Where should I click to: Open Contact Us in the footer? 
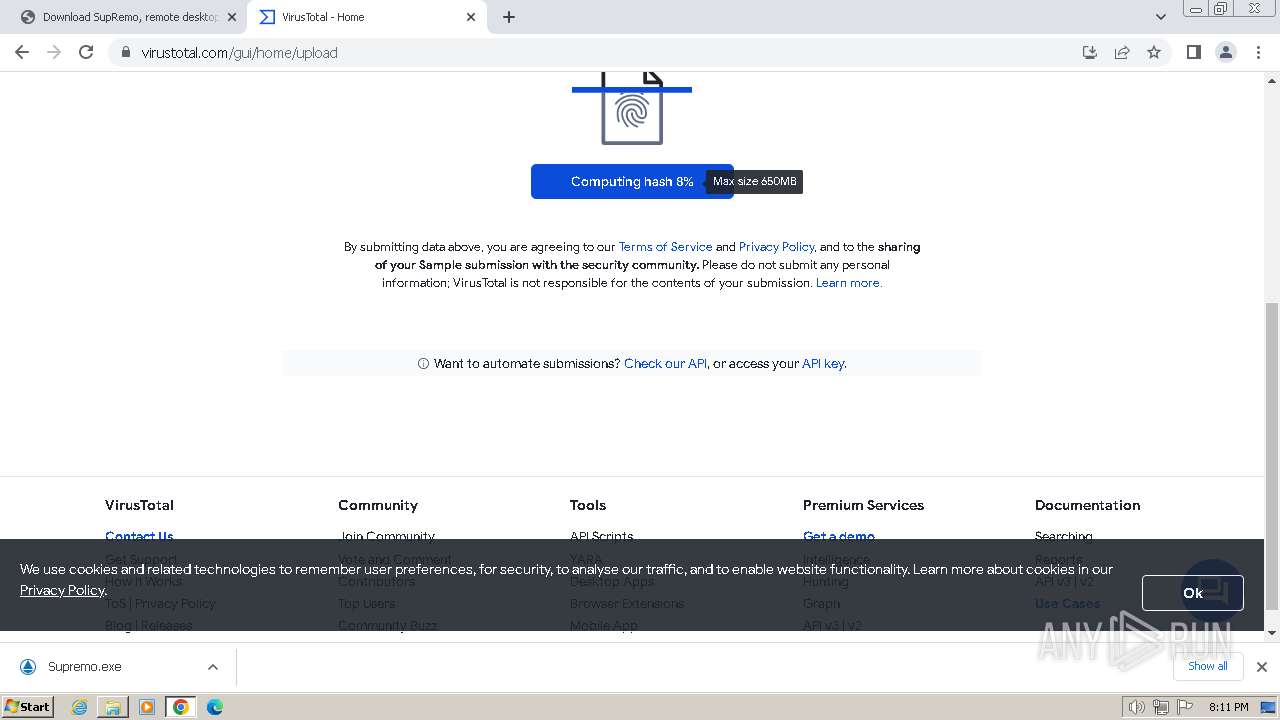click(139, 536)
